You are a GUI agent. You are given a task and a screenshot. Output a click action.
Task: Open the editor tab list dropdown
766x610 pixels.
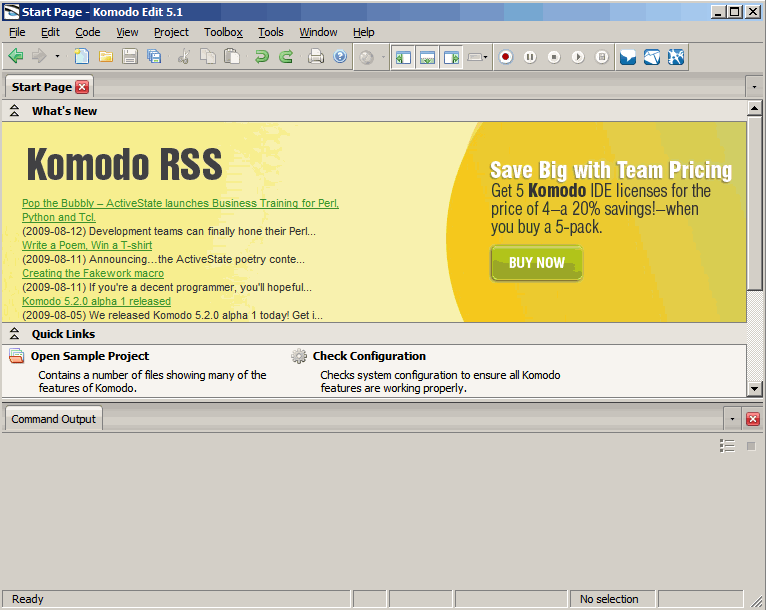point(754,87)
